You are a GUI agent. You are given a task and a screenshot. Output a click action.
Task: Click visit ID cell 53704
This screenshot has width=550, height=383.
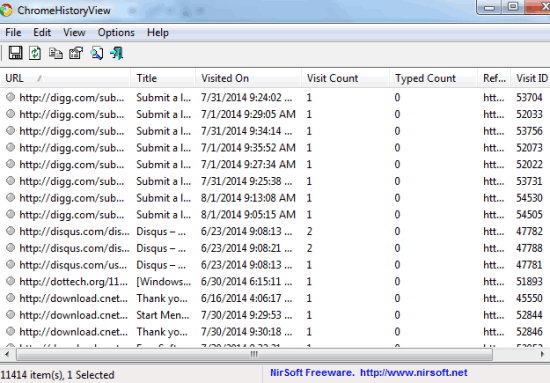pyautogui.click(x=529, y=97)
